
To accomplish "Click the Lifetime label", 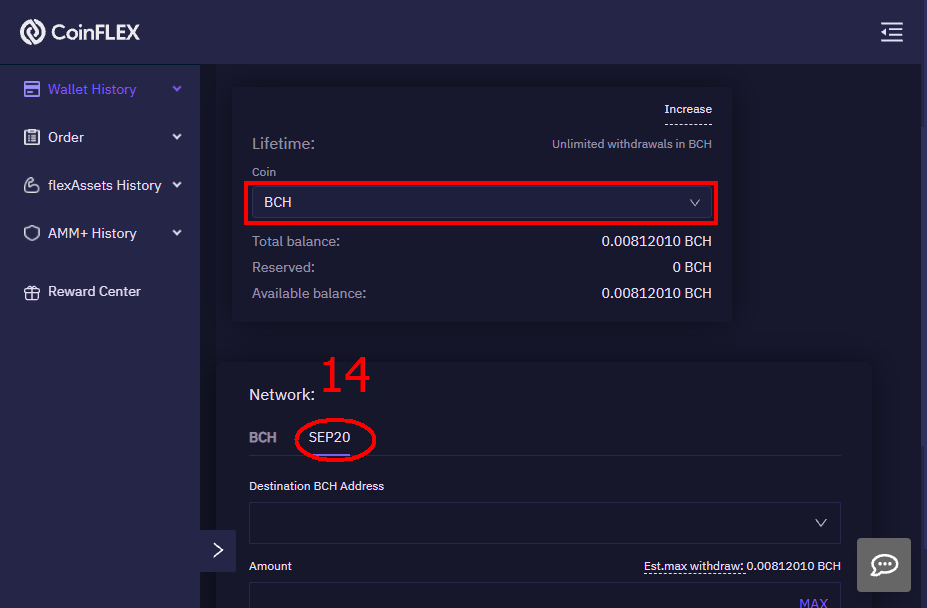I will (x=283, y=144).
